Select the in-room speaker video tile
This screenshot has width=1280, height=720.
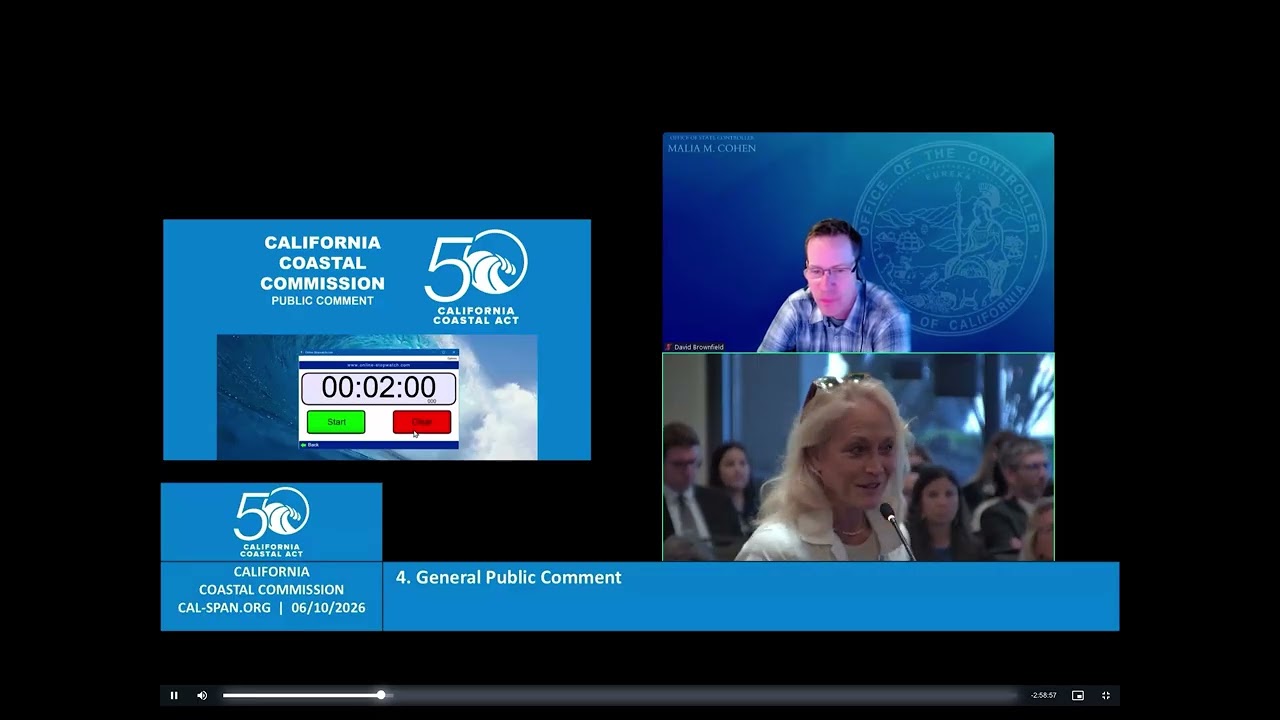[x=858, y=457]
